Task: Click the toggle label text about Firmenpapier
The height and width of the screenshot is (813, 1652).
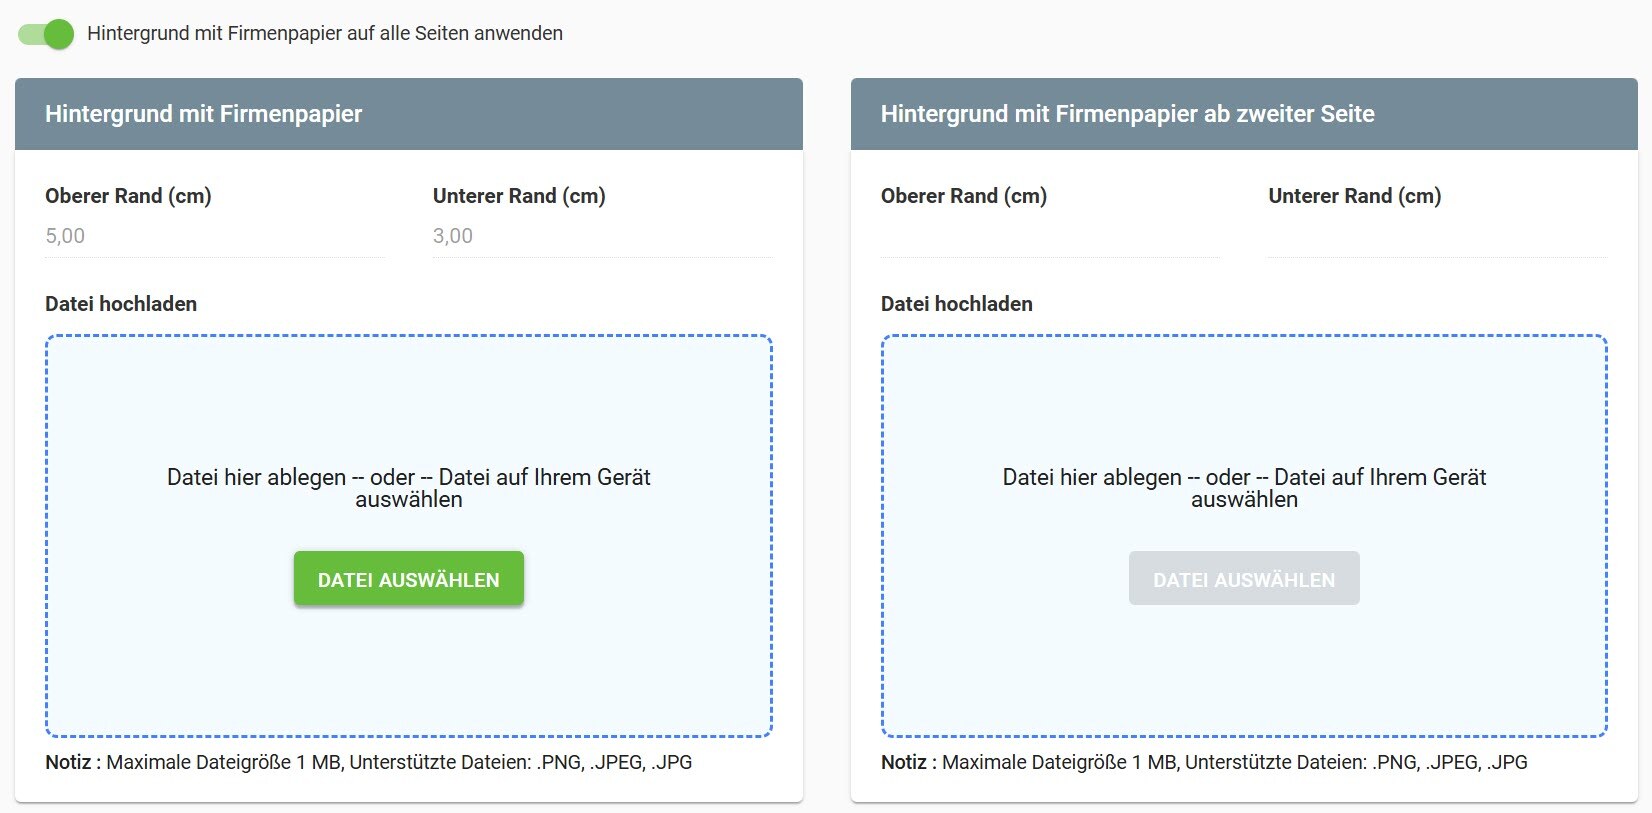Action: coord(324,33)
